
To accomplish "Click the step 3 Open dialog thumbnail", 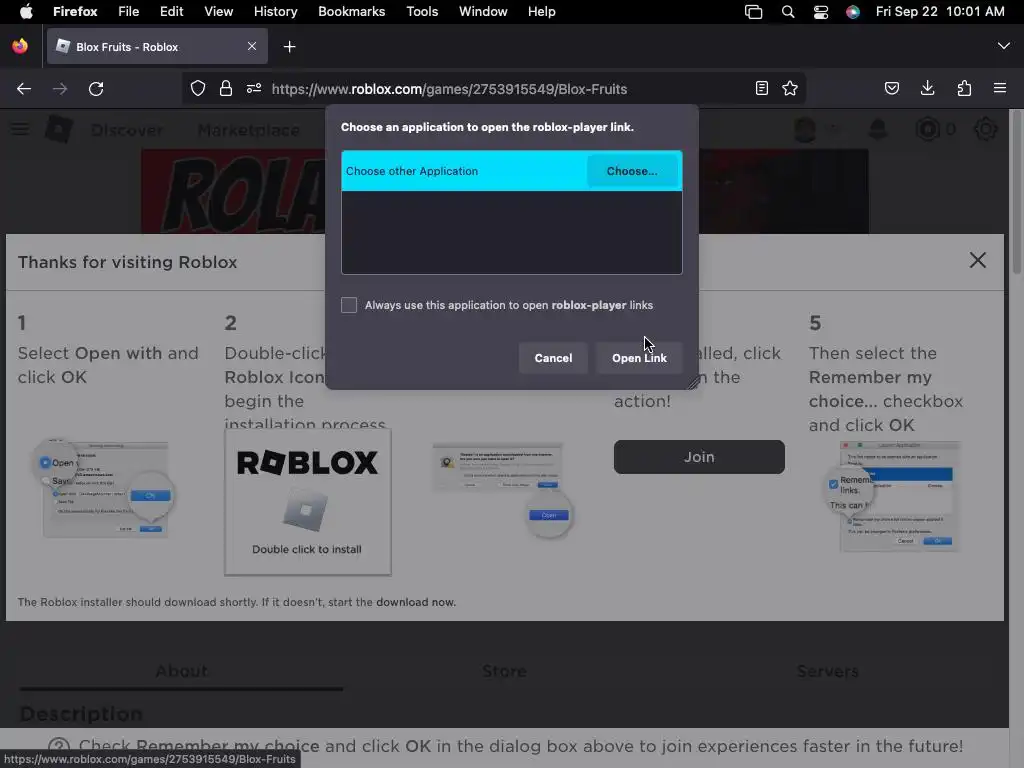I will [x=503, y=490].
